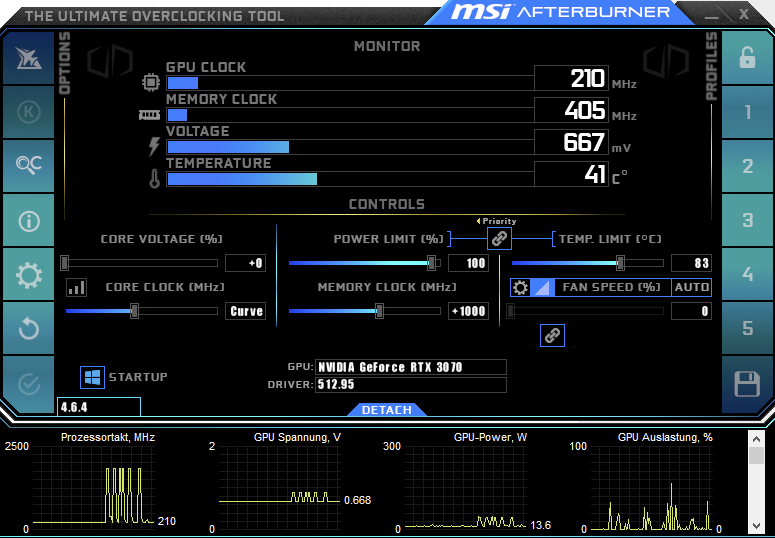Click the GPU name field NVIDIA GeForce RTX 3070

[411, 367]
